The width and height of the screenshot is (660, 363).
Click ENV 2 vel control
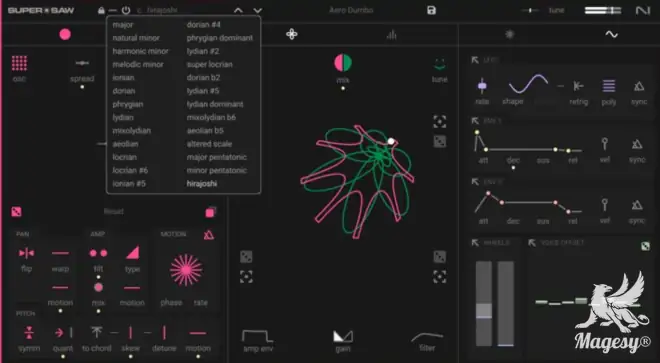coord(604,205)
